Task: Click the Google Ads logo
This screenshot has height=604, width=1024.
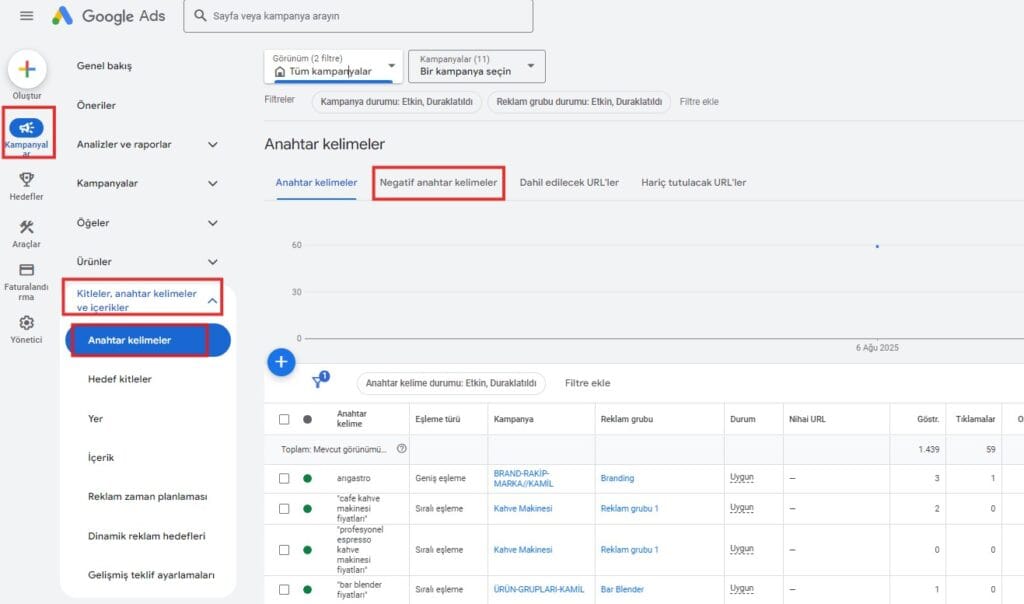Action: click(x=108, y=16)
